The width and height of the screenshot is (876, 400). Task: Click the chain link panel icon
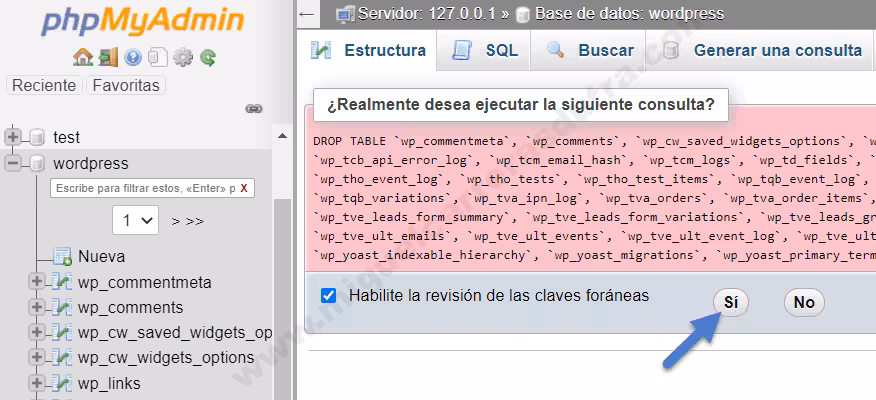(254, 109)
